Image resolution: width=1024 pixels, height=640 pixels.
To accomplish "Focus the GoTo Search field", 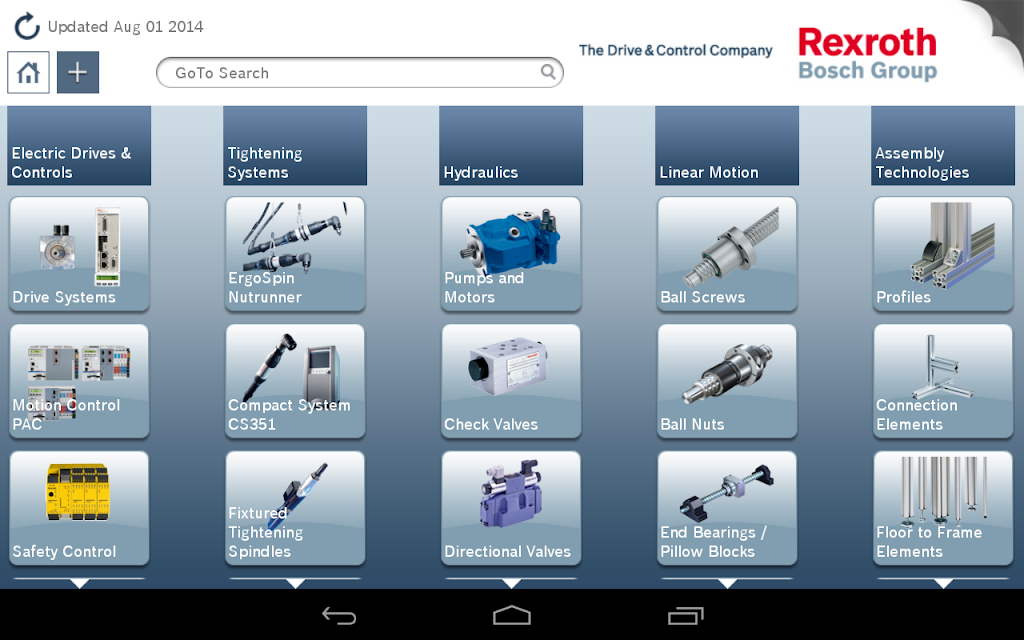I will coord(360,72).
